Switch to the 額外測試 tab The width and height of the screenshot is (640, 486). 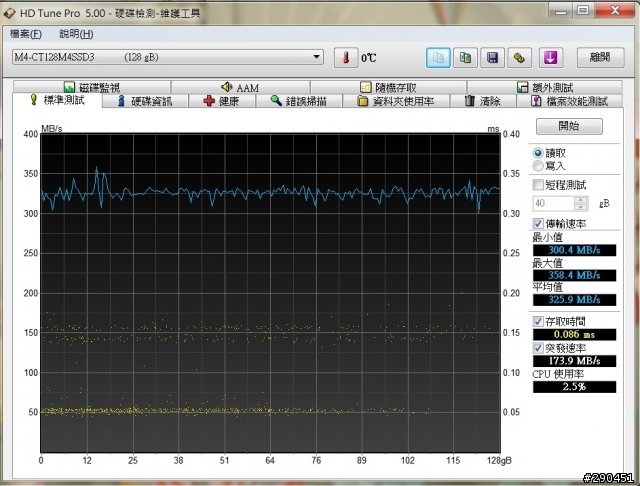(x=545, y=87)
